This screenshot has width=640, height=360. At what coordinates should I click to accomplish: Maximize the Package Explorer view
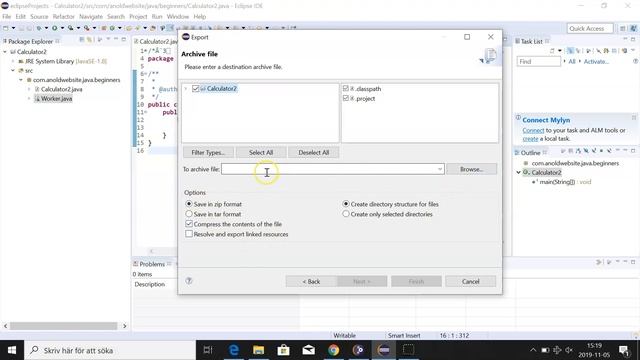point(124,40)
